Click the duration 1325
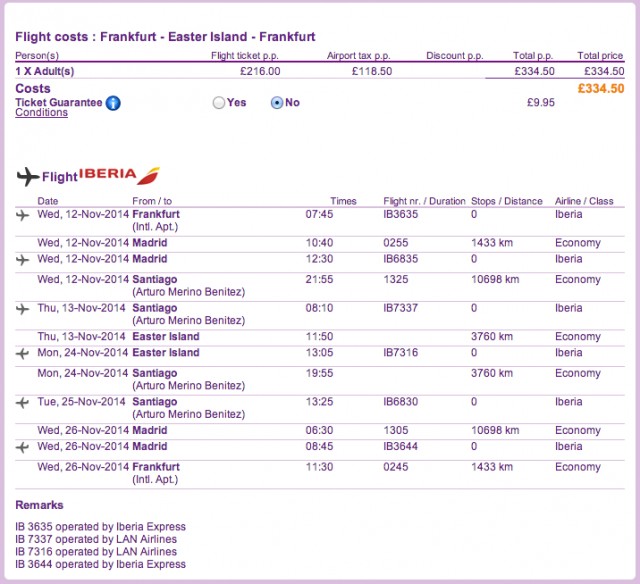The width and height of the screenshot is (640, 584). (x=396, y=280)
